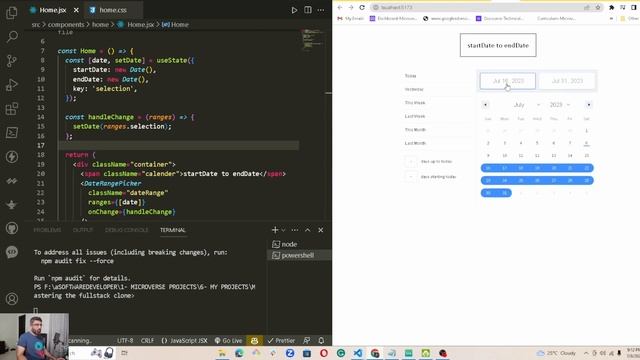Image resolution: width=640 pixels, height=360 pixels.
Task: Change the UTF-8 file encoding
Action: point(125,340)
